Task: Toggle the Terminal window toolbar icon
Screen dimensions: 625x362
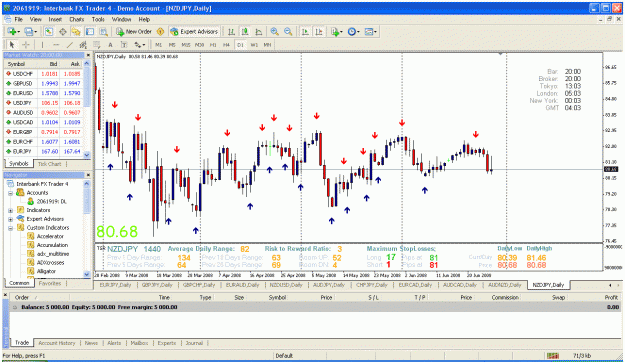Action: click(90, 31)
